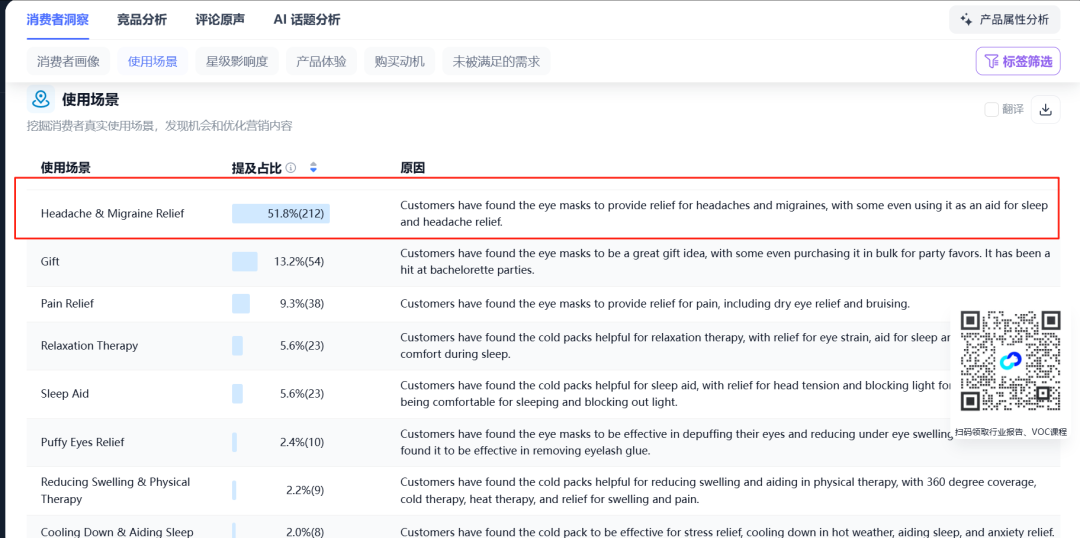Click the funnel icon on 标签筛选

[992, 61]
